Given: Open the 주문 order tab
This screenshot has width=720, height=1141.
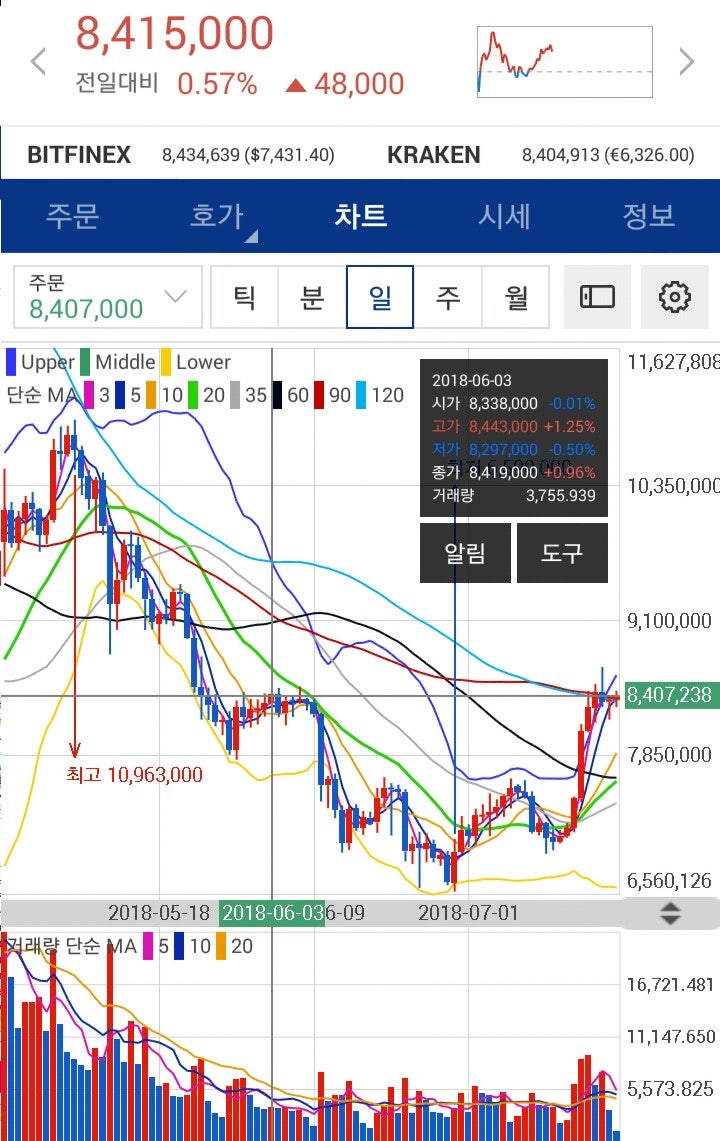Looking at the screenshot, I should (x=72, y=216).
